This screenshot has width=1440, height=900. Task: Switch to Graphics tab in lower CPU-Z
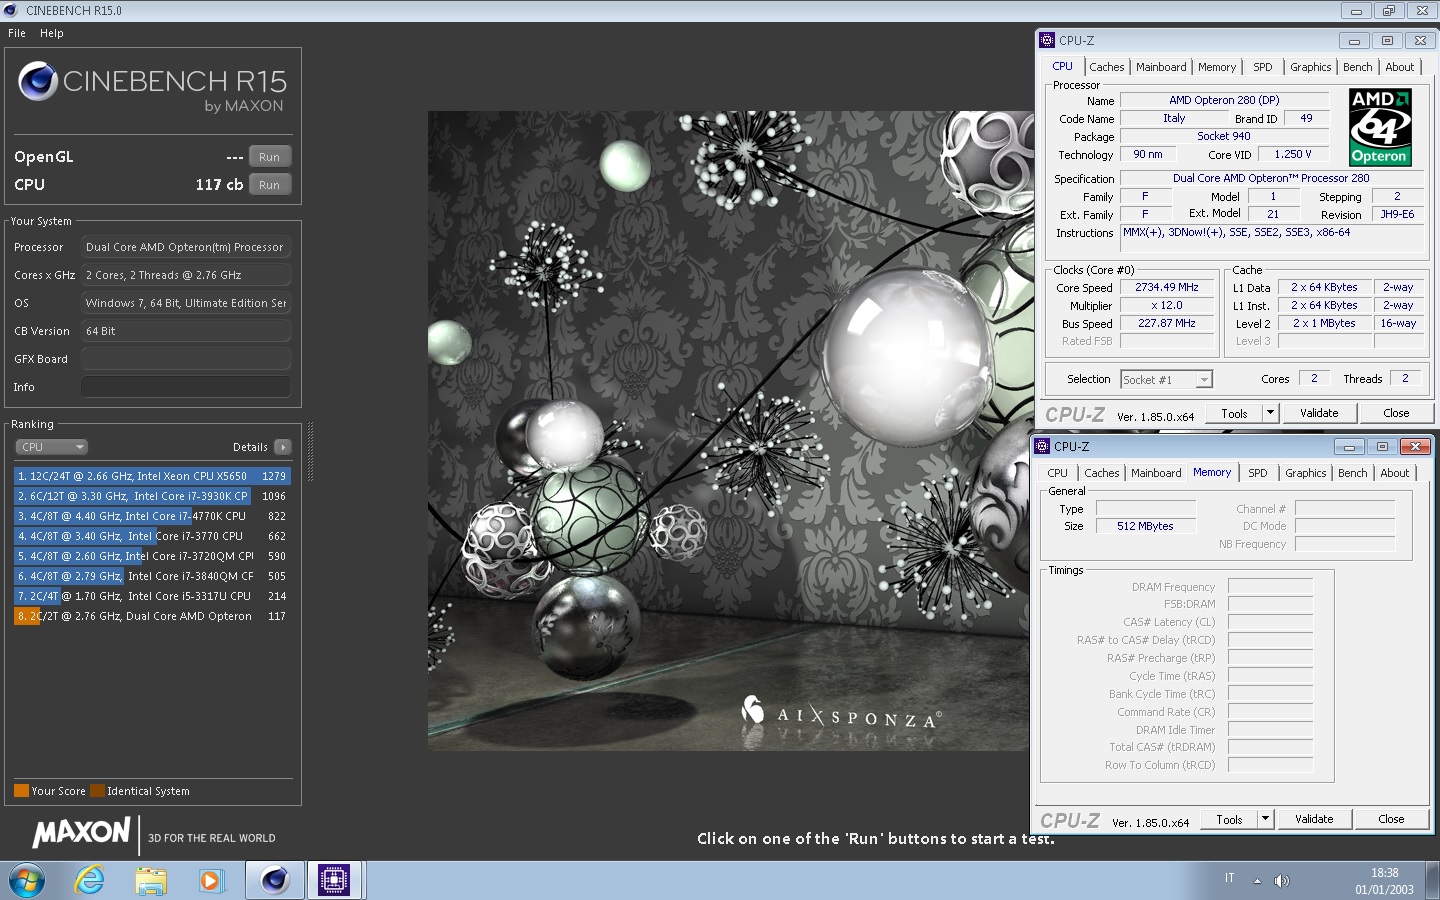point(1305,473)
